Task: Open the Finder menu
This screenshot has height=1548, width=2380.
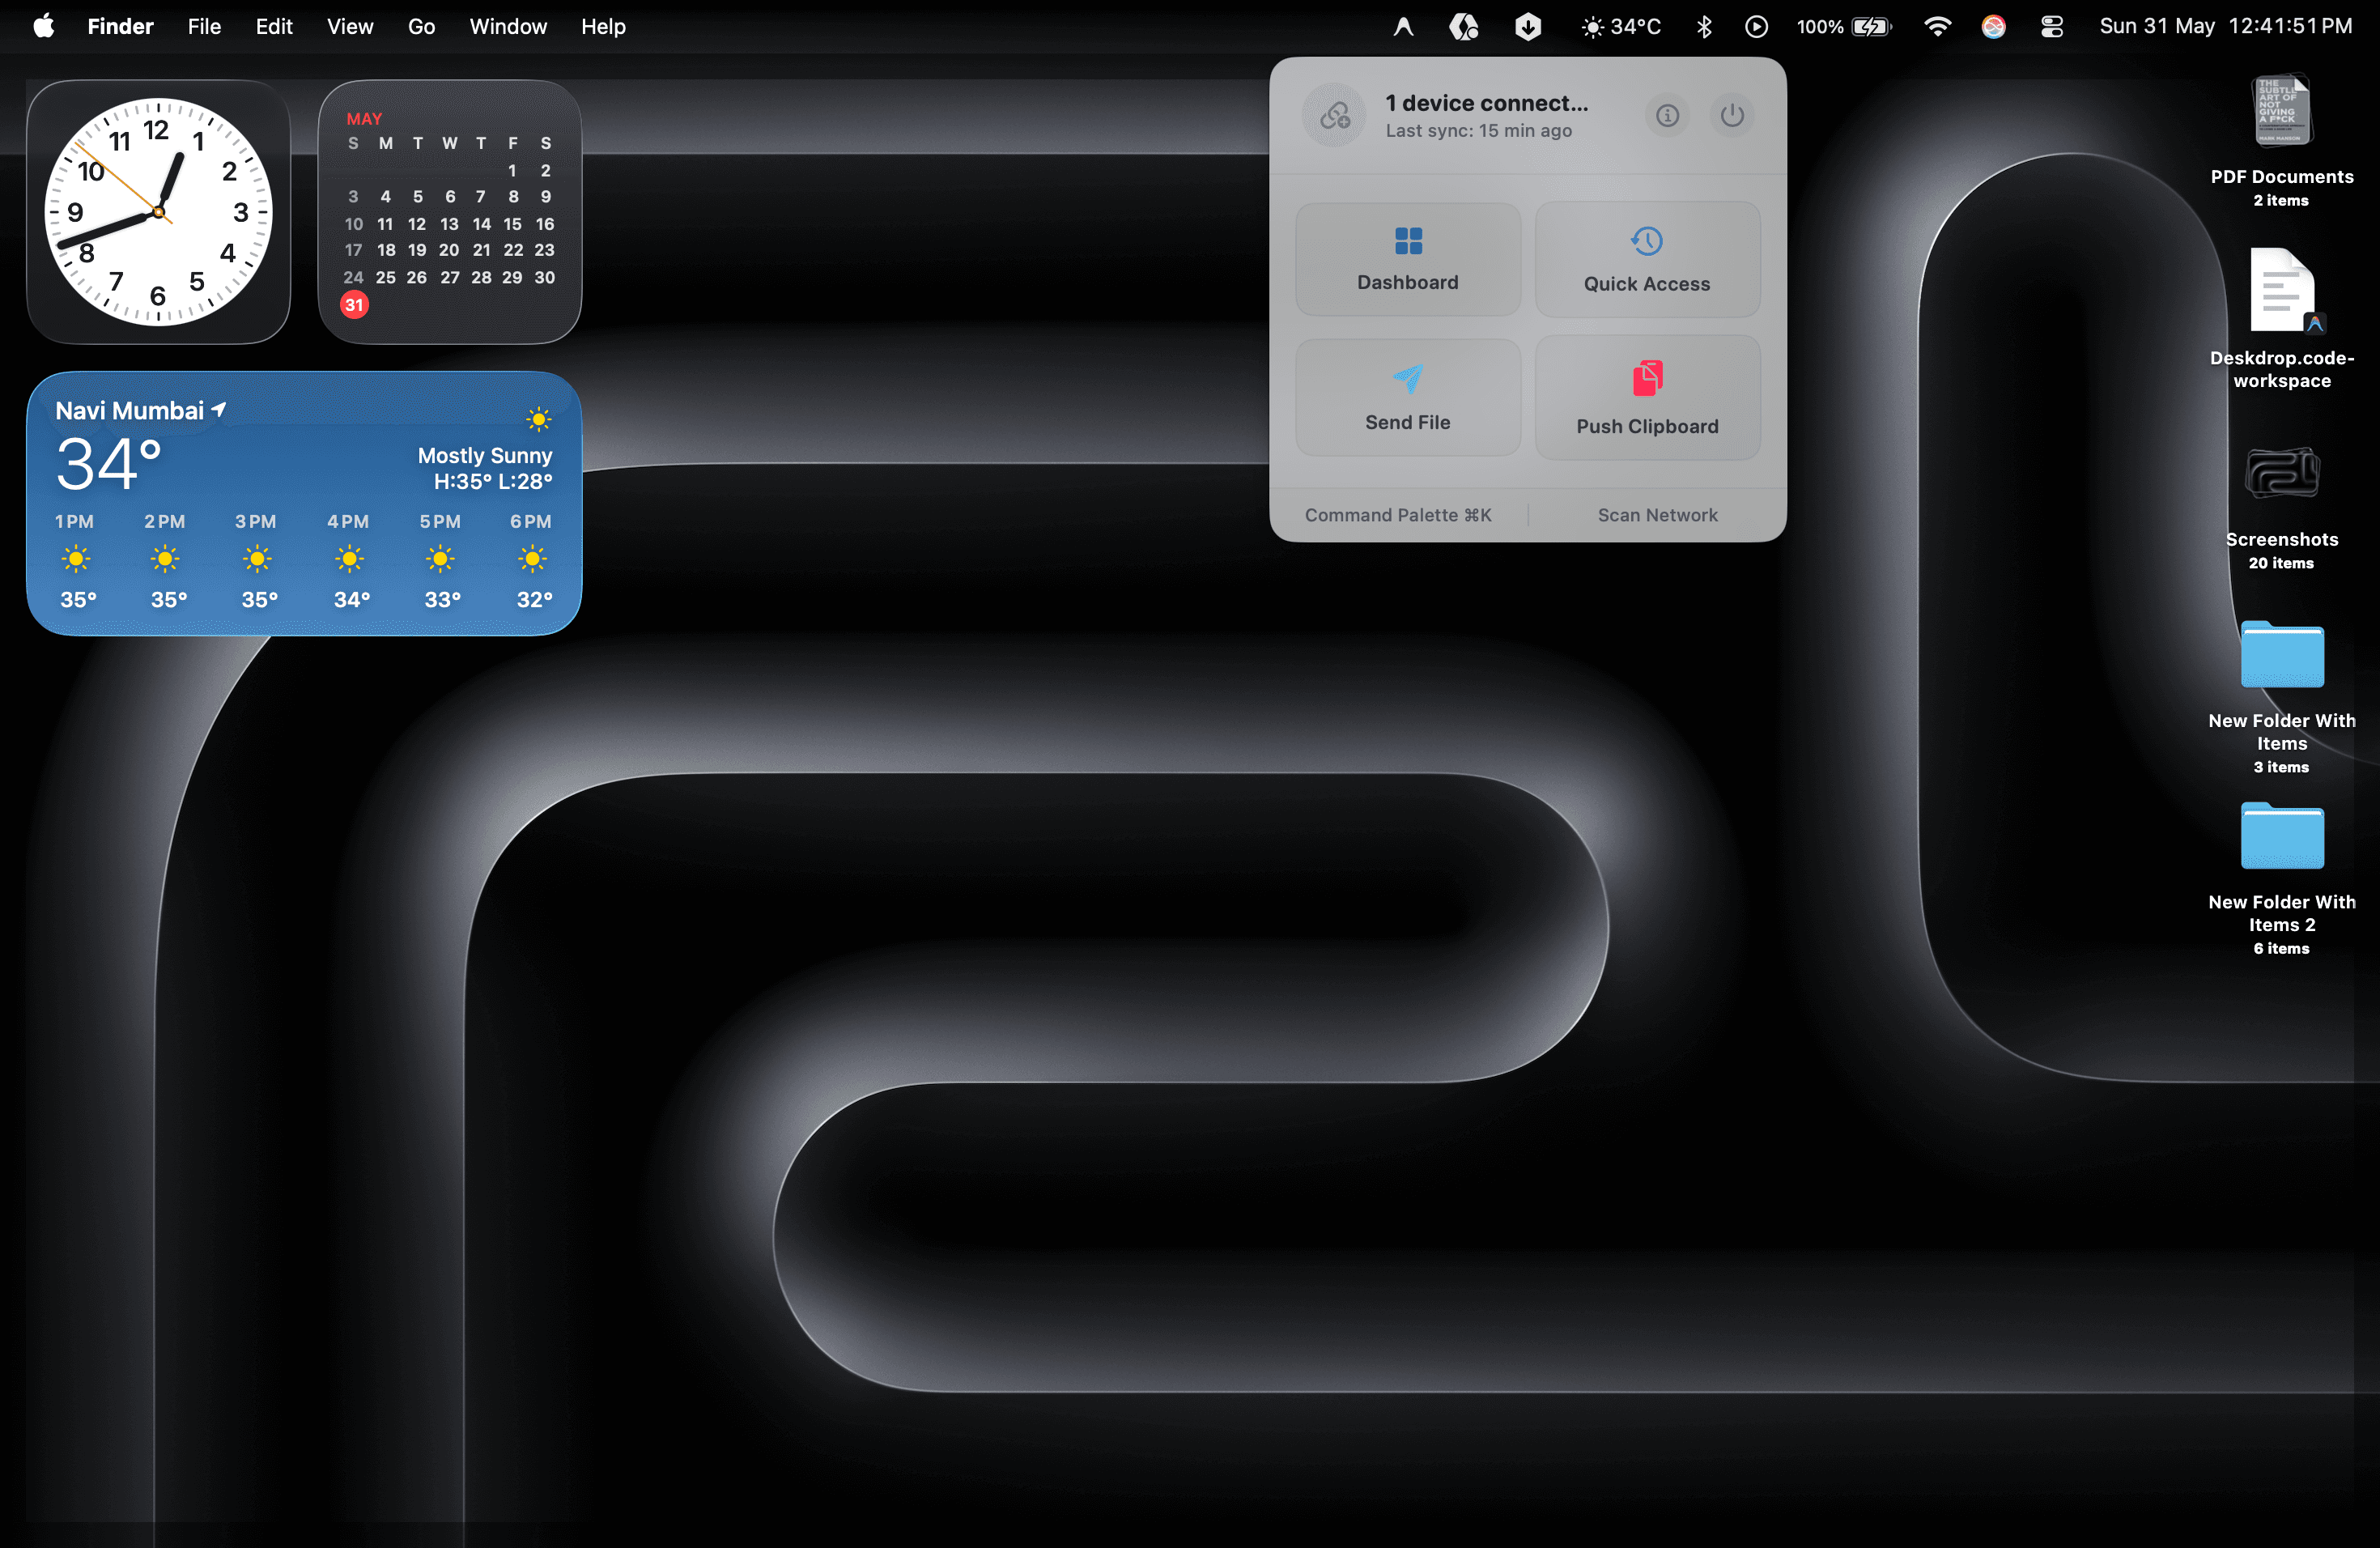Action: tap(120, 26)
